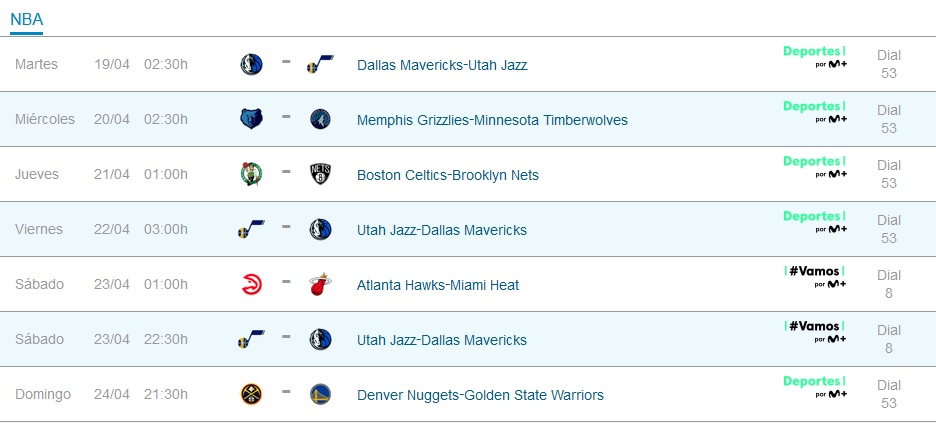
Task: Open Atlanta Hawks-Miami Heat link
Action: point(438,285)
